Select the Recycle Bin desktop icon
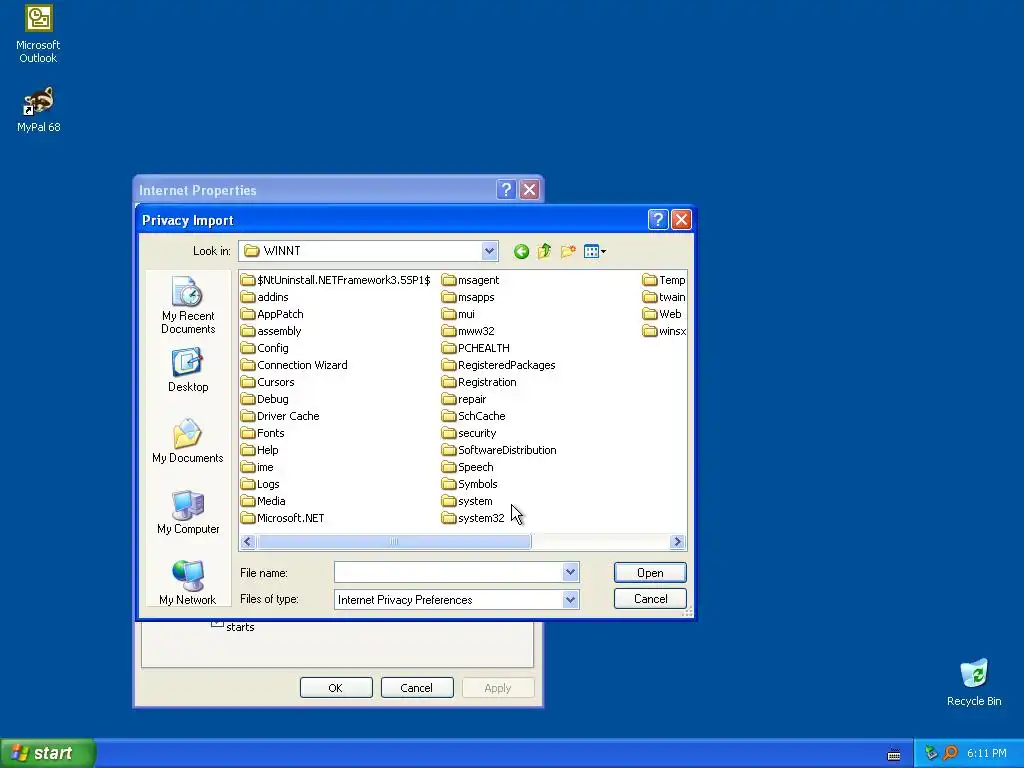Image resolution: width=1024 pixels, height=768 pixels. (x=974, y=682)
